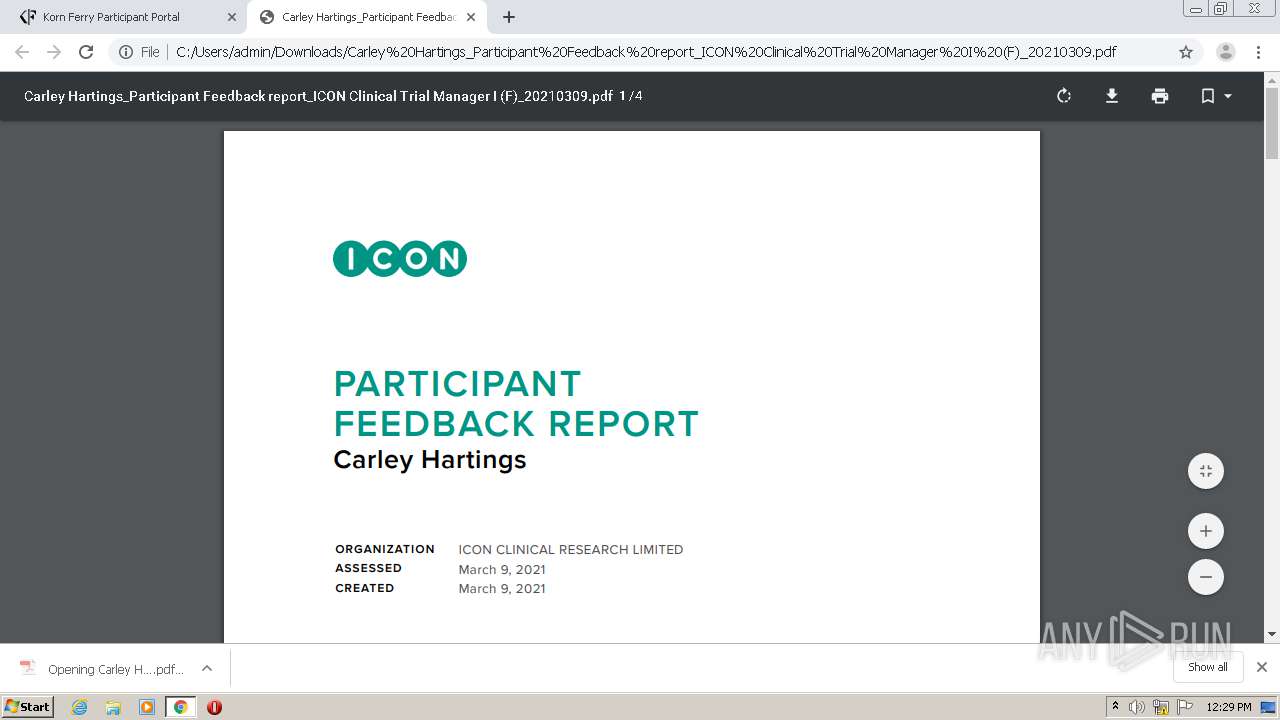Open Windows Media Player from taskbar
This screenshot has height=720, width=1280.
(x=147, y=707)
